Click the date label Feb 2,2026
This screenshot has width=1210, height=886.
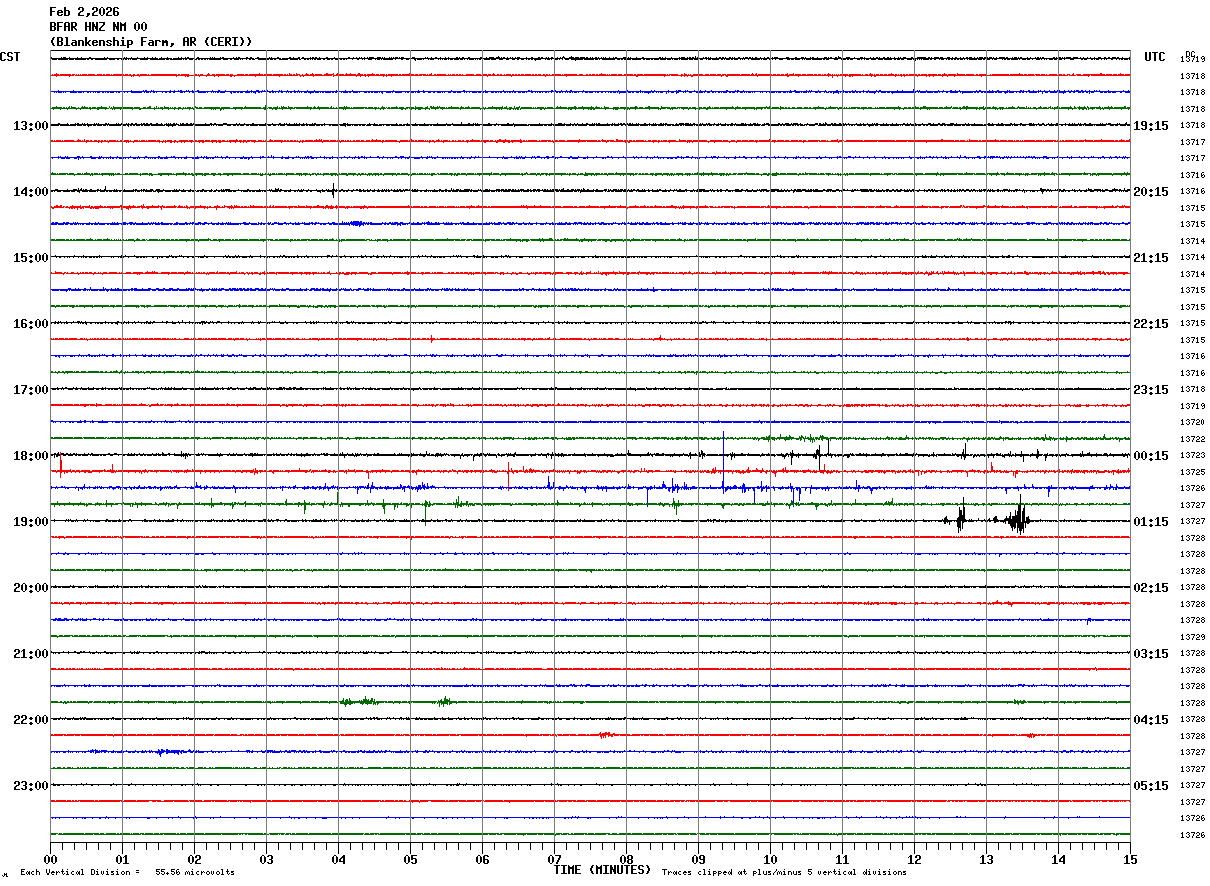pos(84,12)
